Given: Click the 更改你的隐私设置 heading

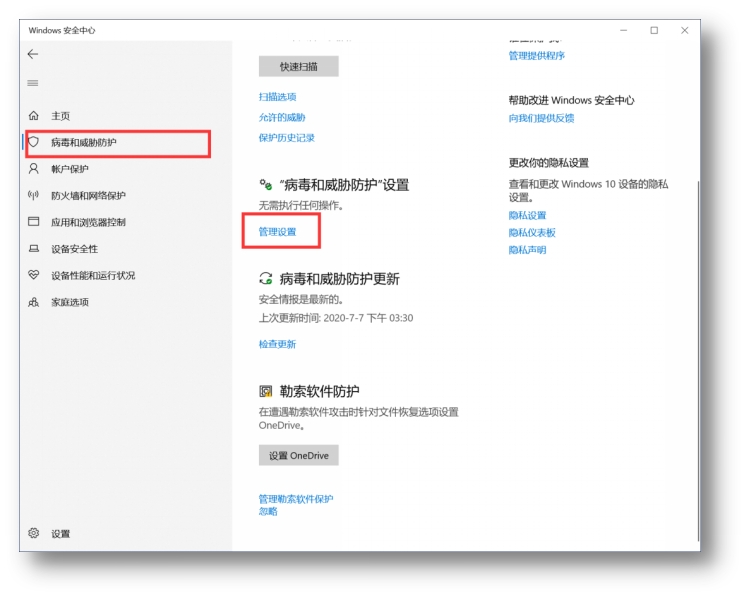Looking at the screenshot, I should (549, 163).
